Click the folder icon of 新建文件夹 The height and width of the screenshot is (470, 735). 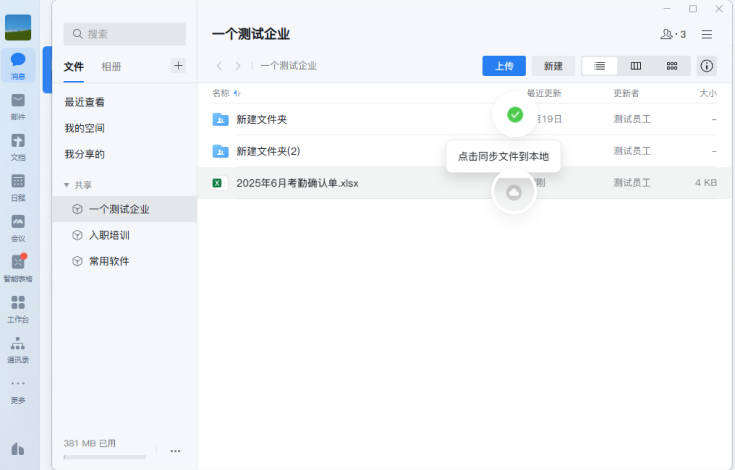coord(220,119)
